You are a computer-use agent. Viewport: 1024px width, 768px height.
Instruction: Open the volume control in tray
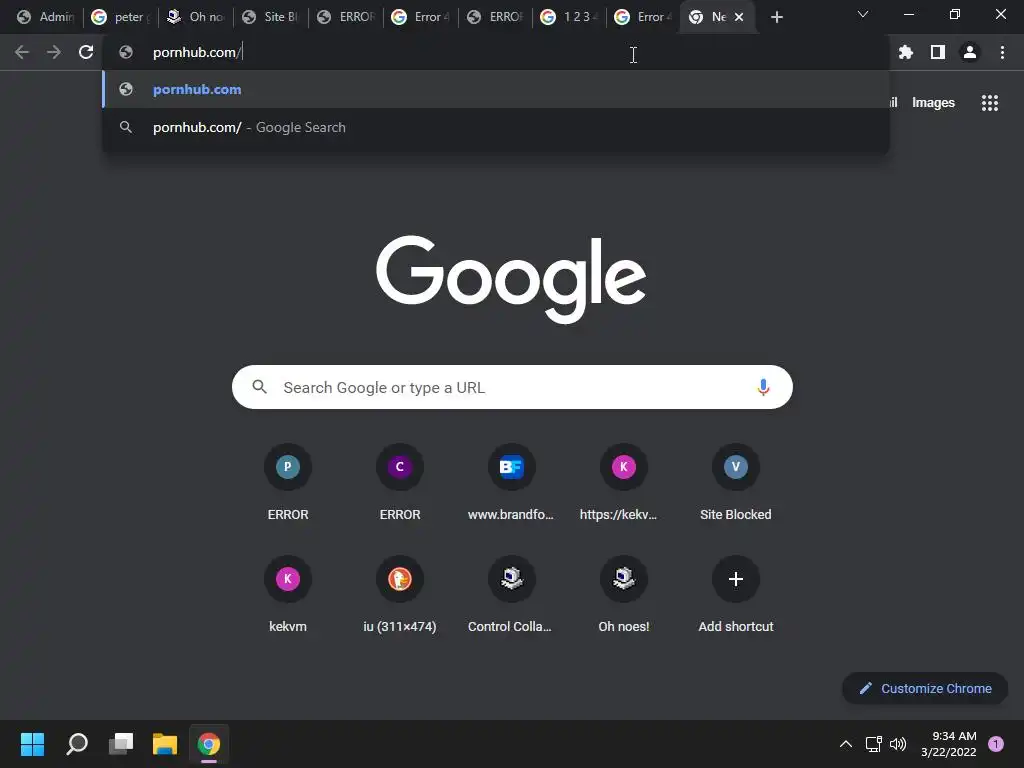pos(898,744)
